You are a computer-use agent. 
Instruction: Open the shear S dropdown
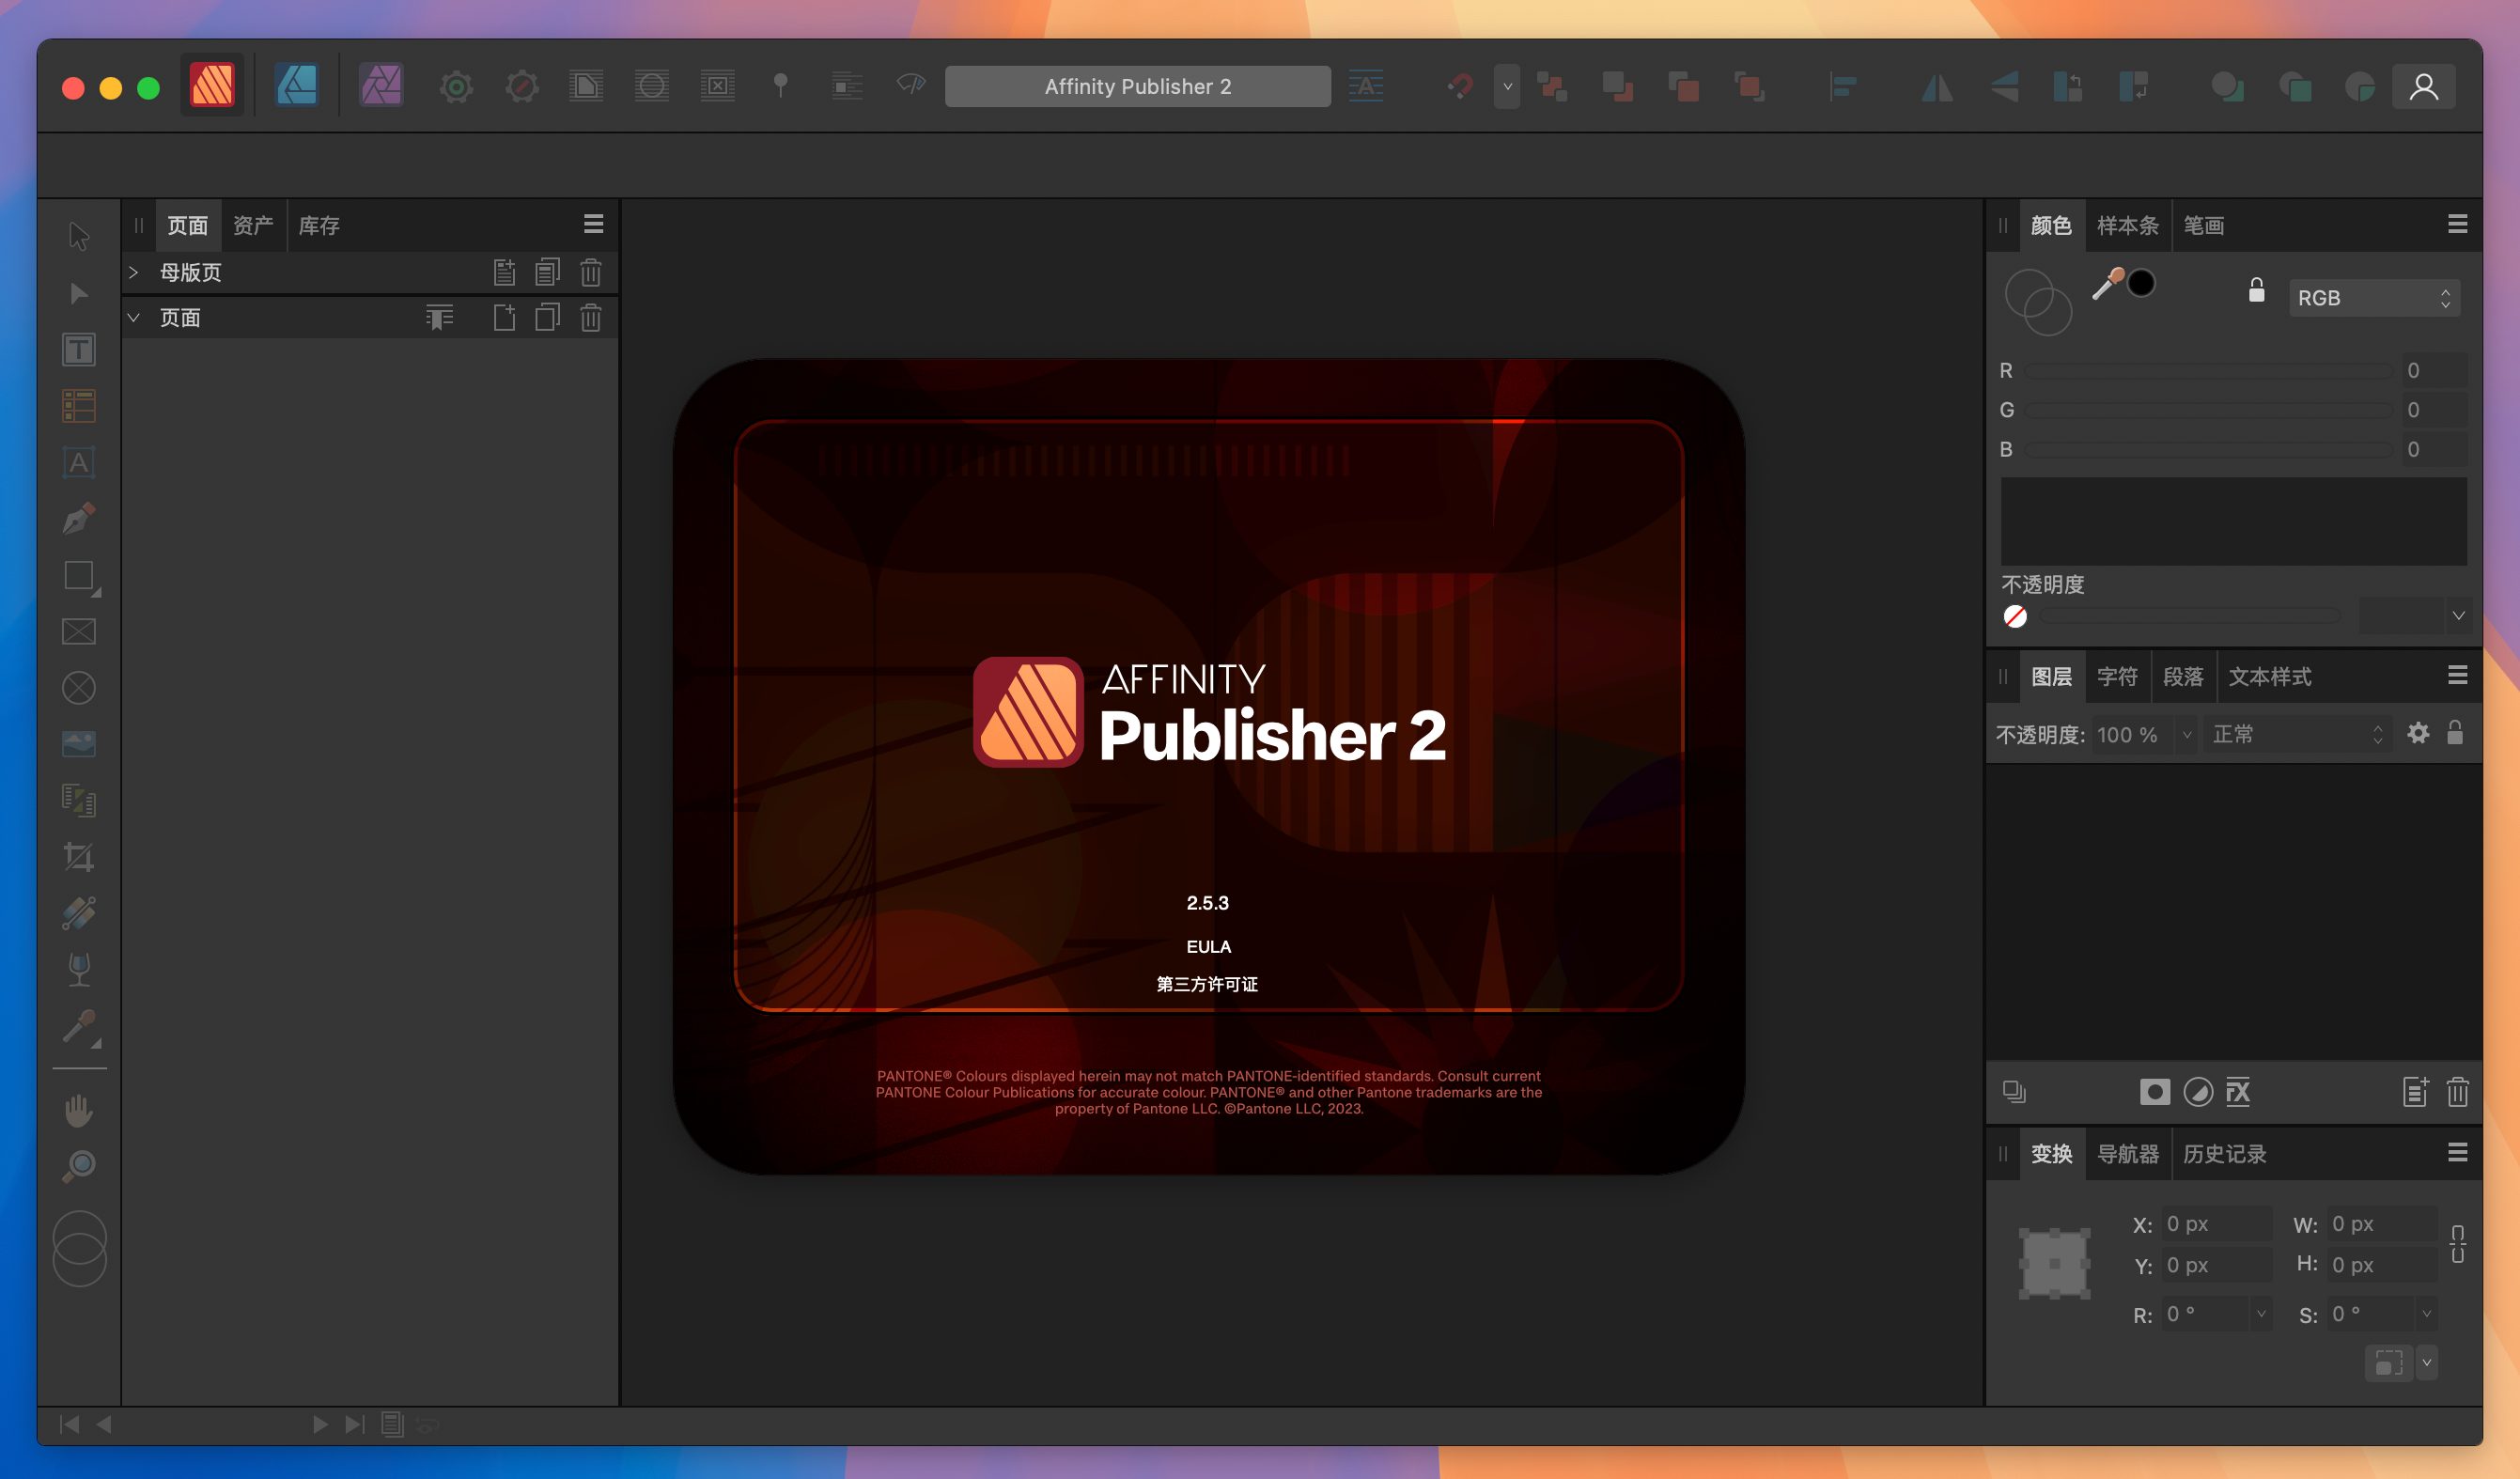[x=2425, y=1314]
